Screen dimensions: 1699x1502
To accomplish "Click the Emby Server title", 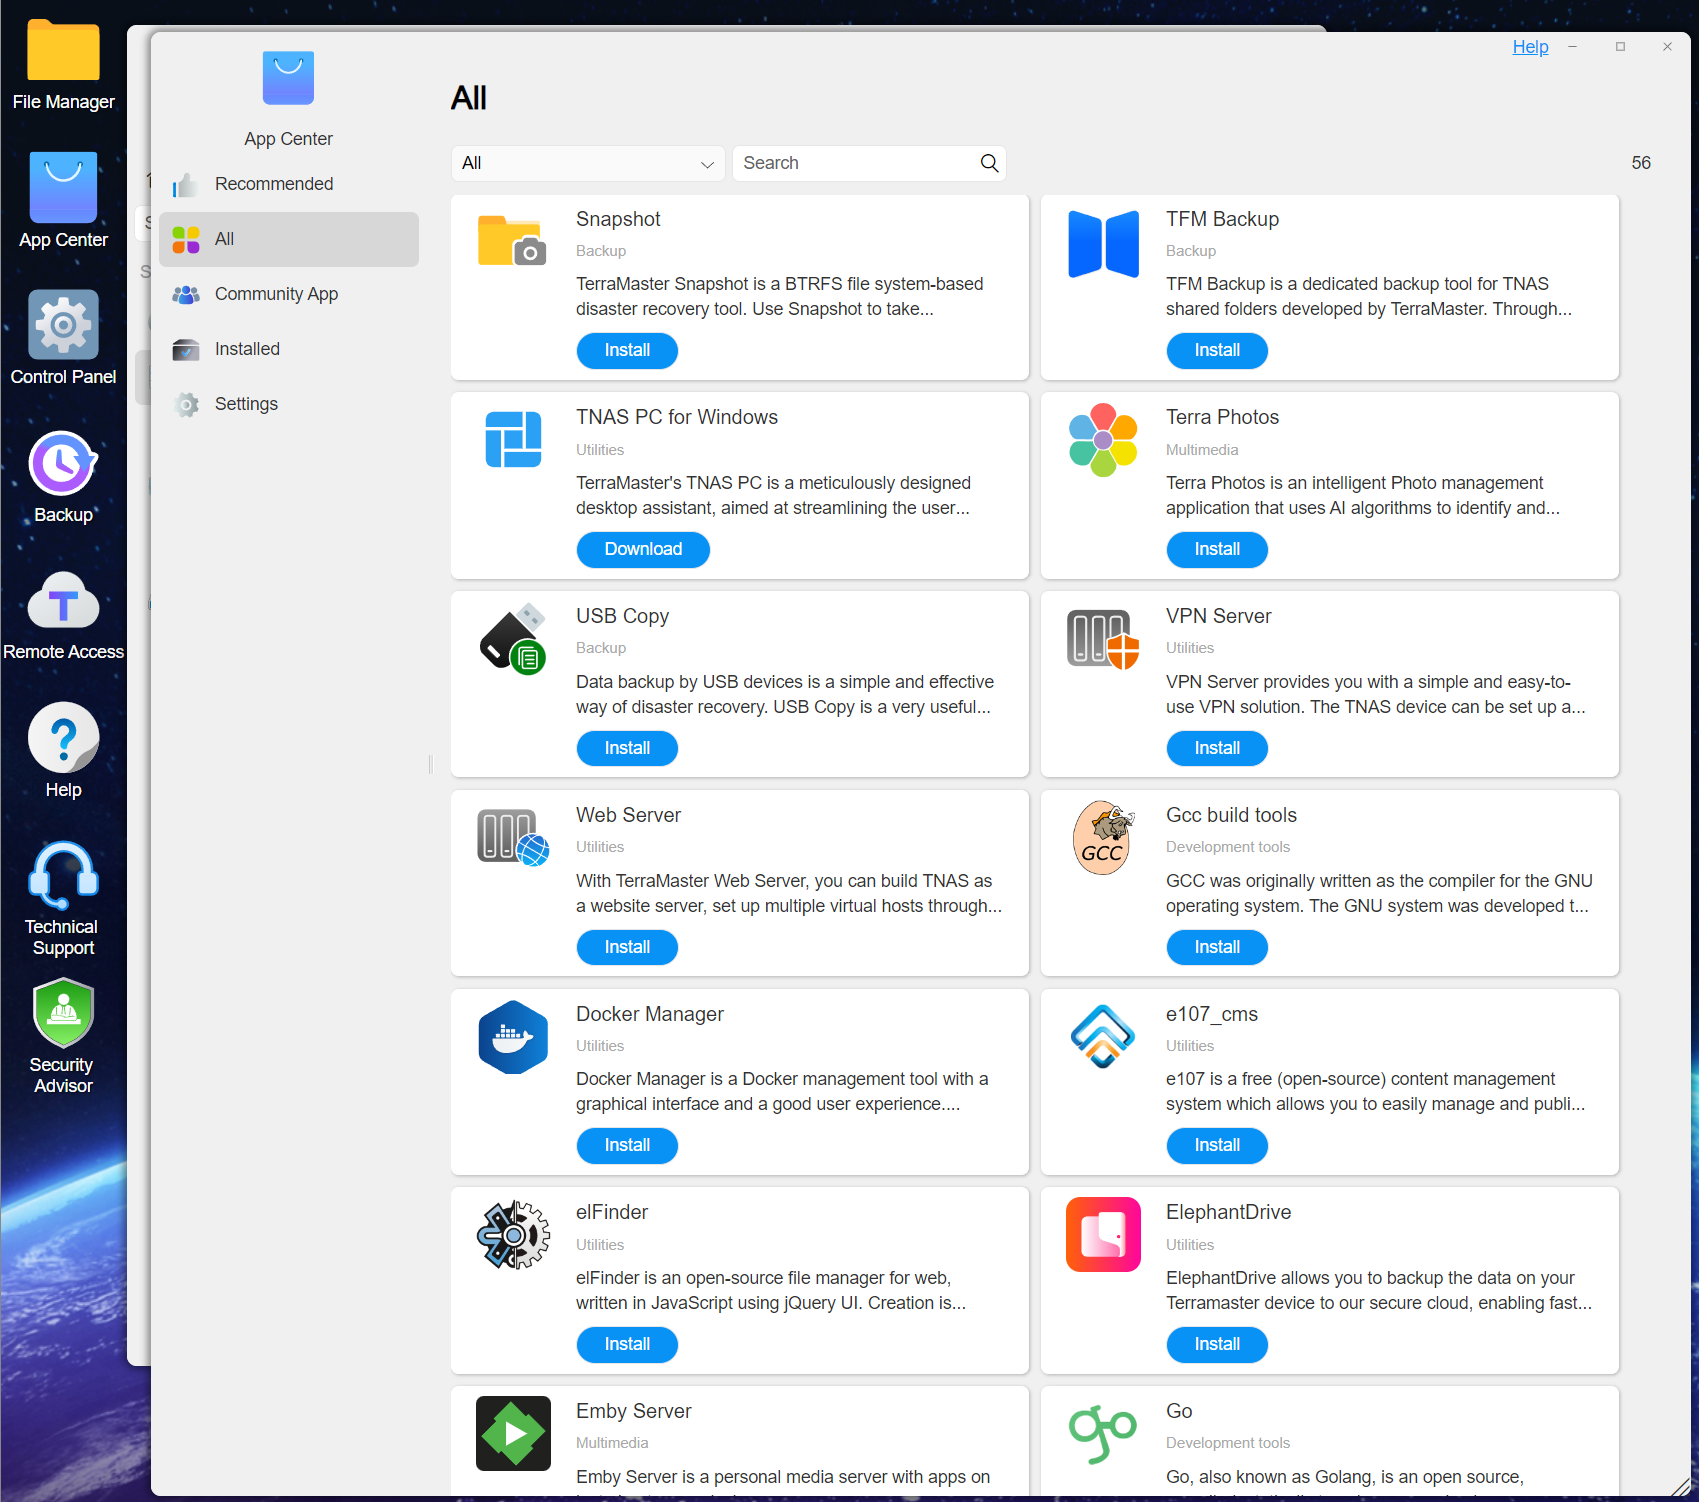I will (634, 1411).
